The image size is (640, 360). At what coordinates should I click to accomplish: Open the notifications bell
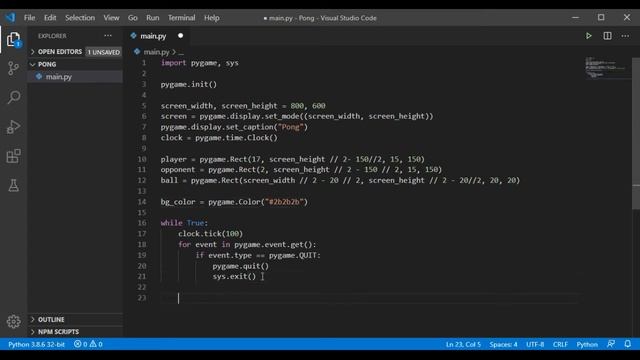(627, 344)
